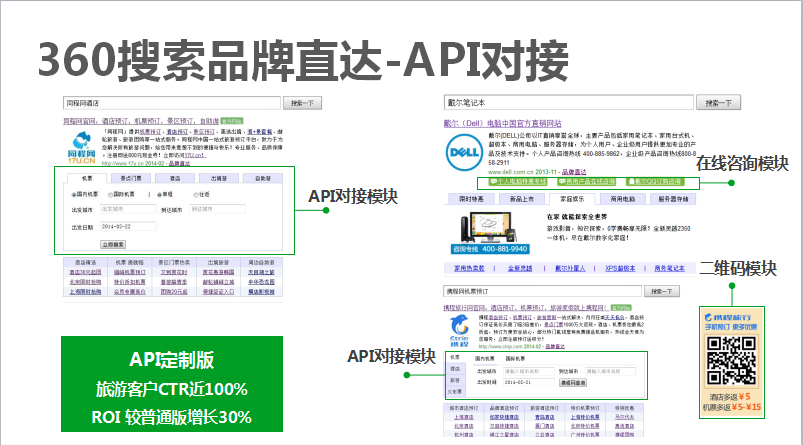The height and width of the screenshot is (445, 803).
Task: Click 搜索一下 button beside 携程网机票预订 query
Action: pos(662,291)
